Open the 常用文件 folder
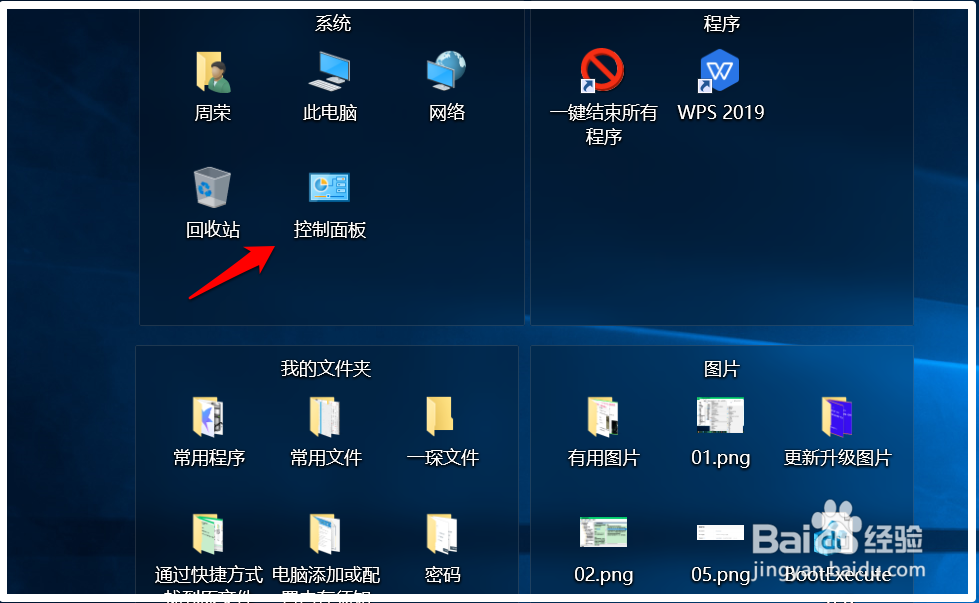Image resolution: width=979 pixels, height=603 pixels. click(325, 418)
